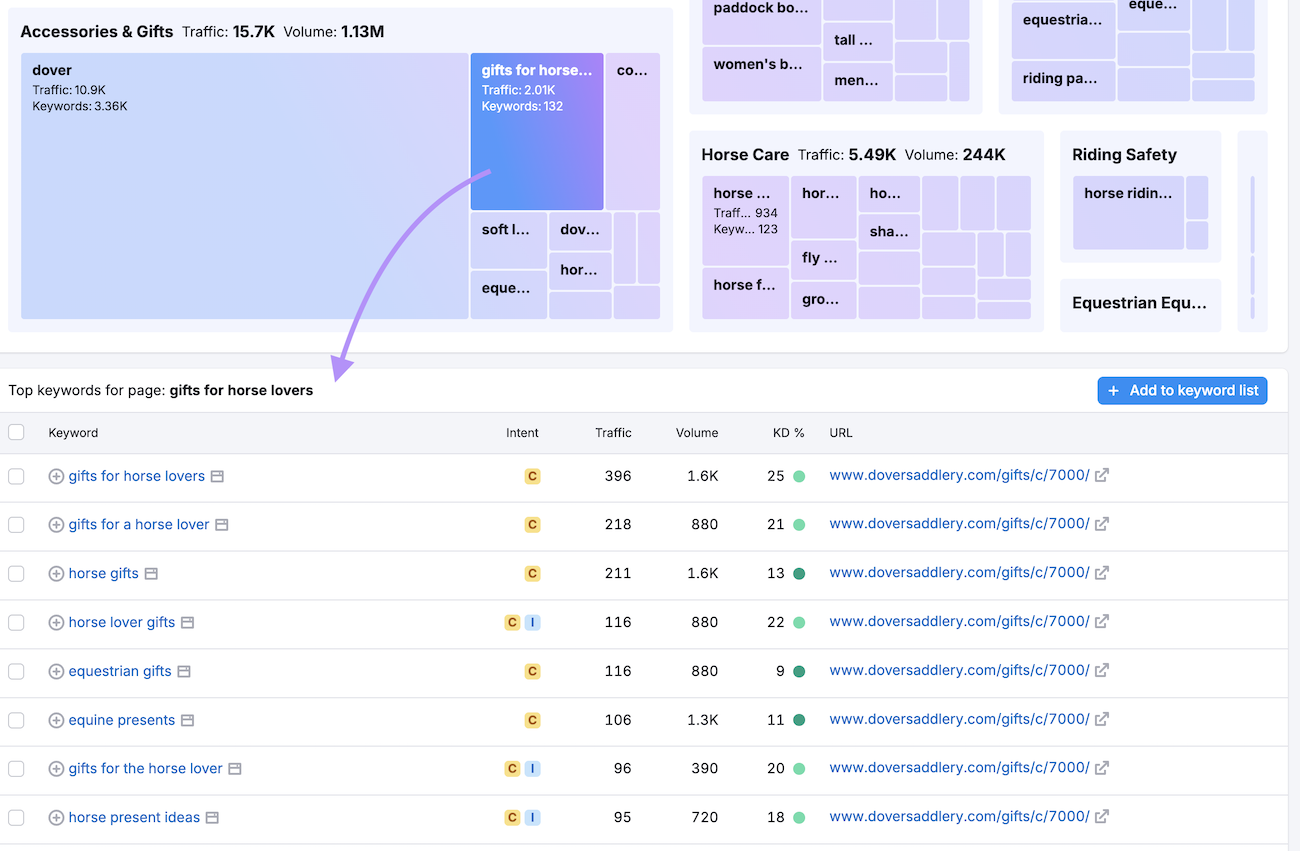Select the 'horse lover gifts' row checkbox

pyautogui.click(x=16, y=622)
